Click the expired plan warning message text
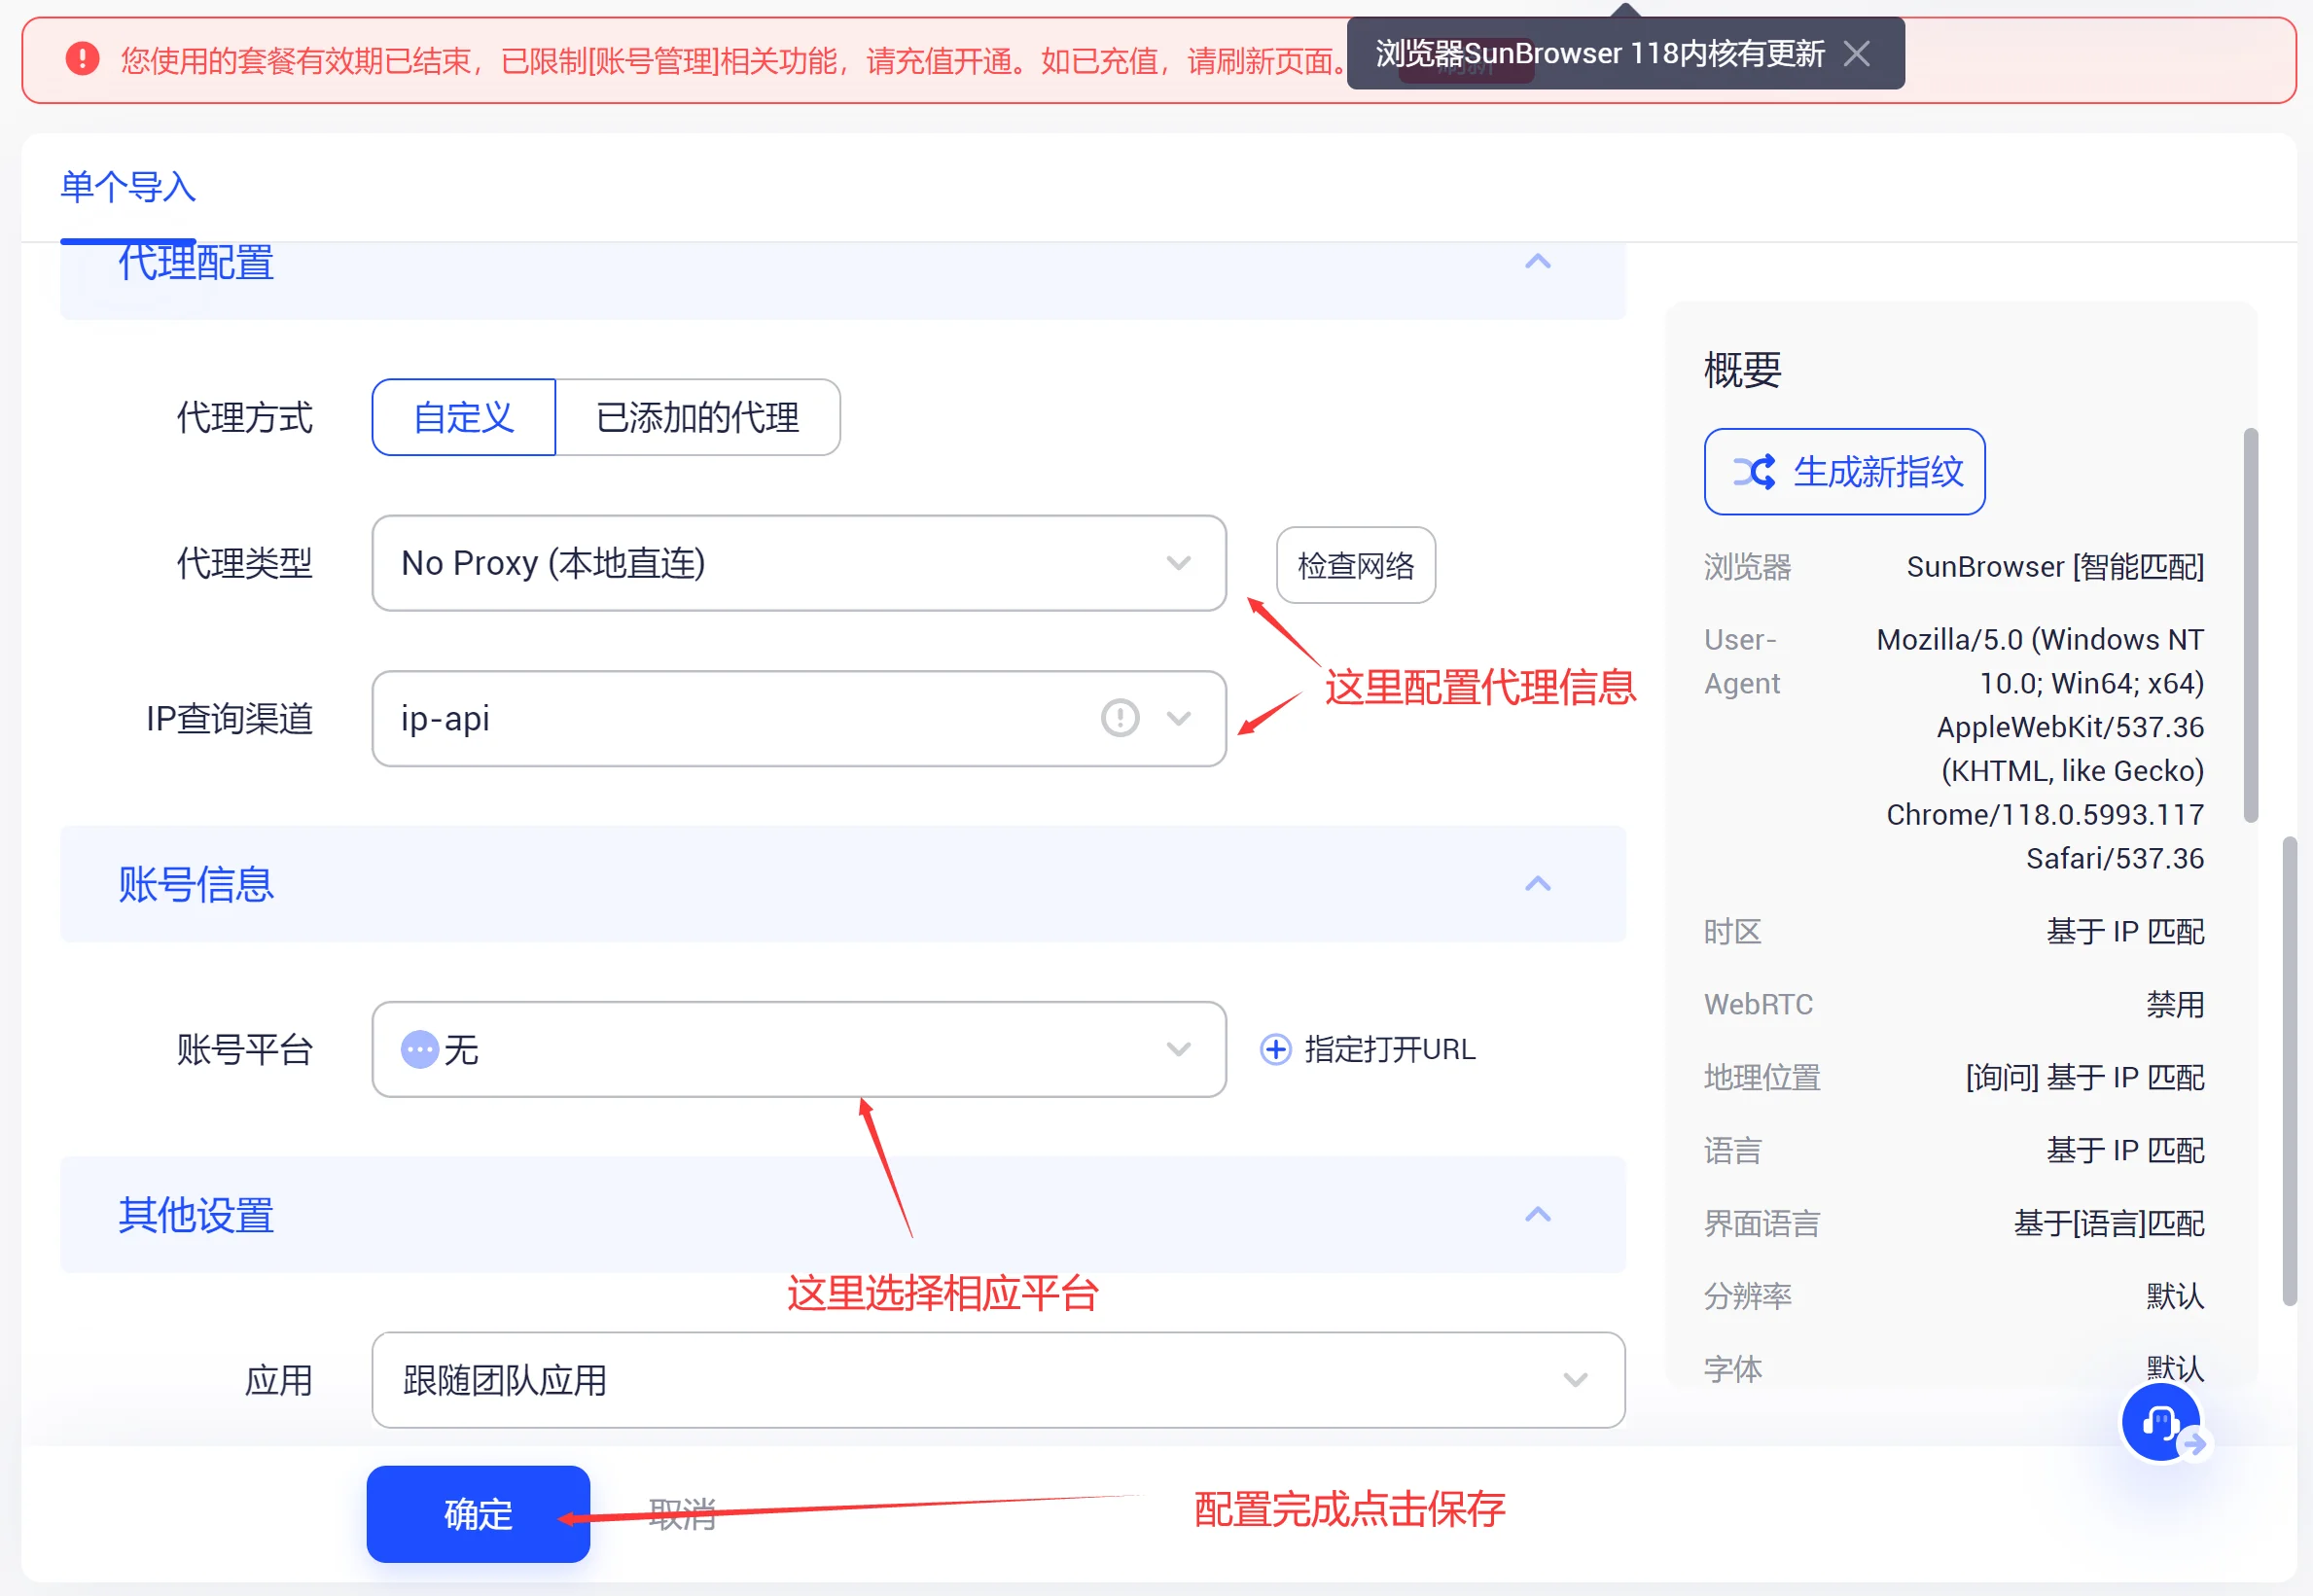 [735, 61]
